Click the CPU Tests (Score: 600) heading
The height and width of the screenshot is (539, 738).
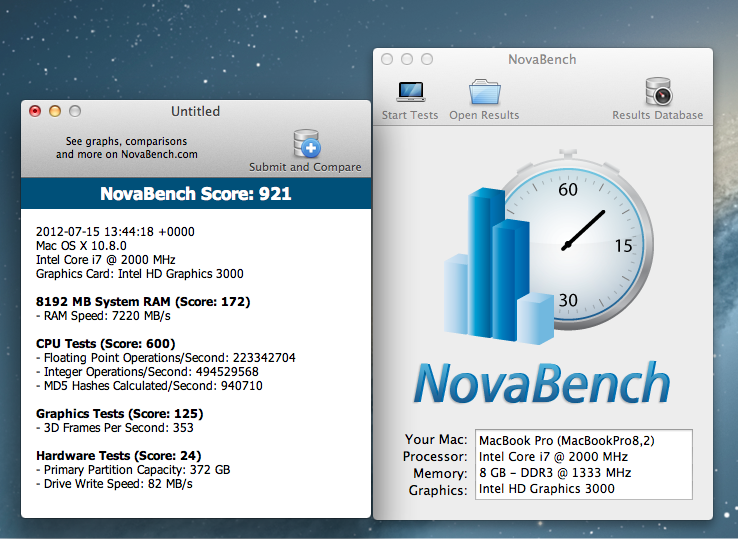[105, 344]
